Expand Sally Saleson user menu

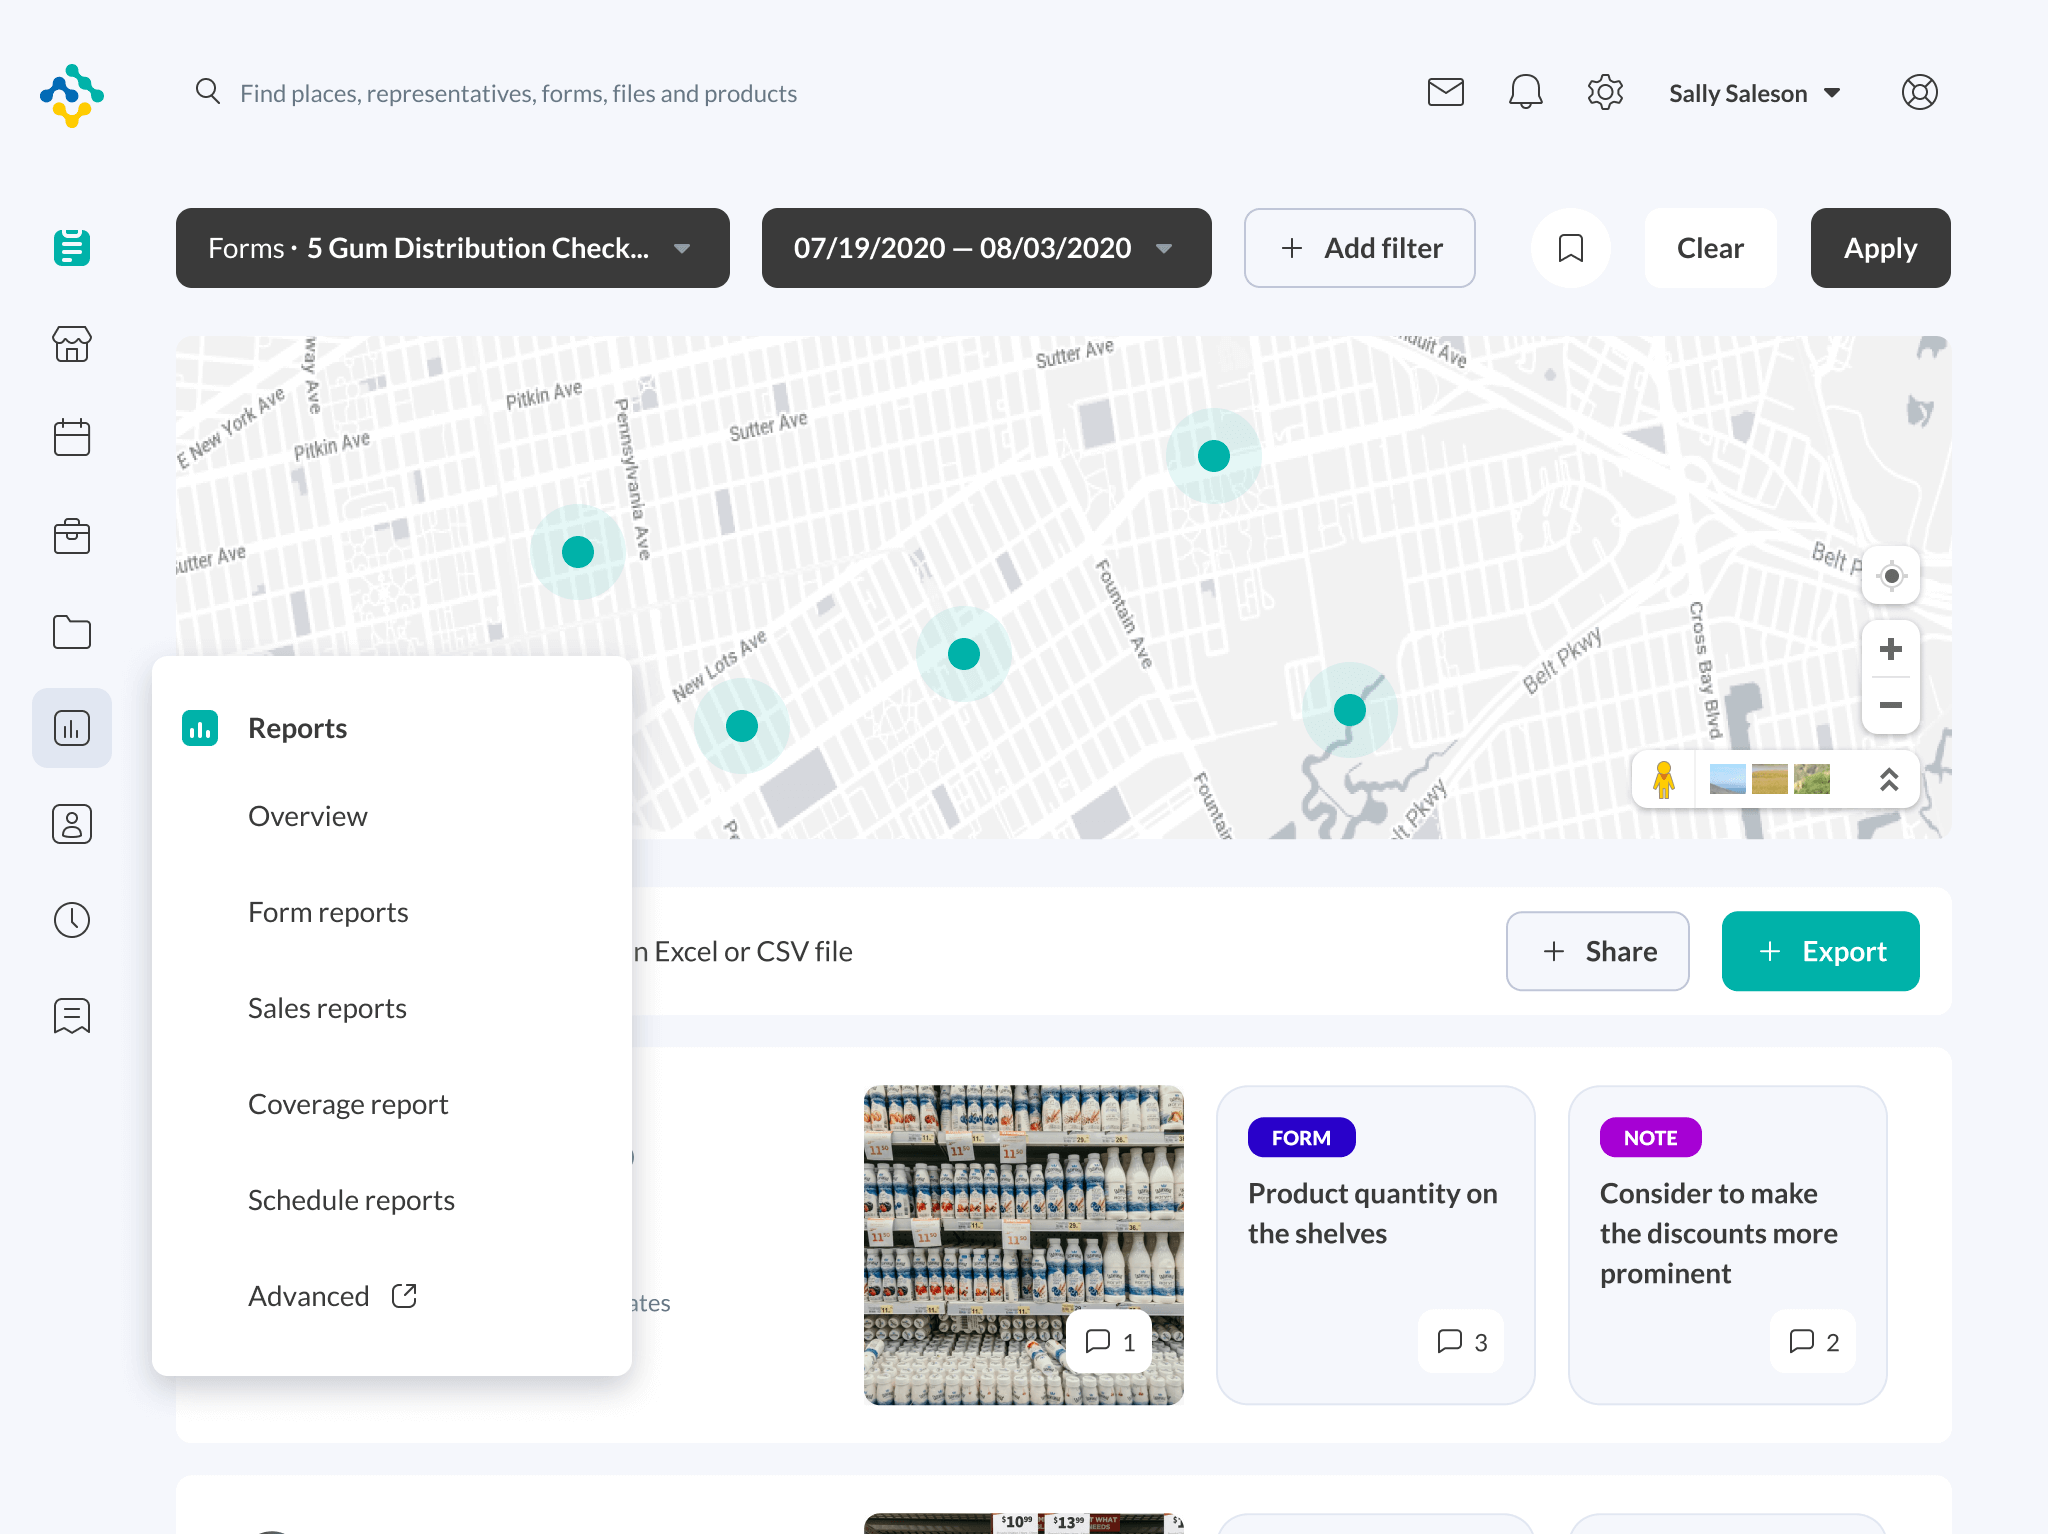point(1754,93)
